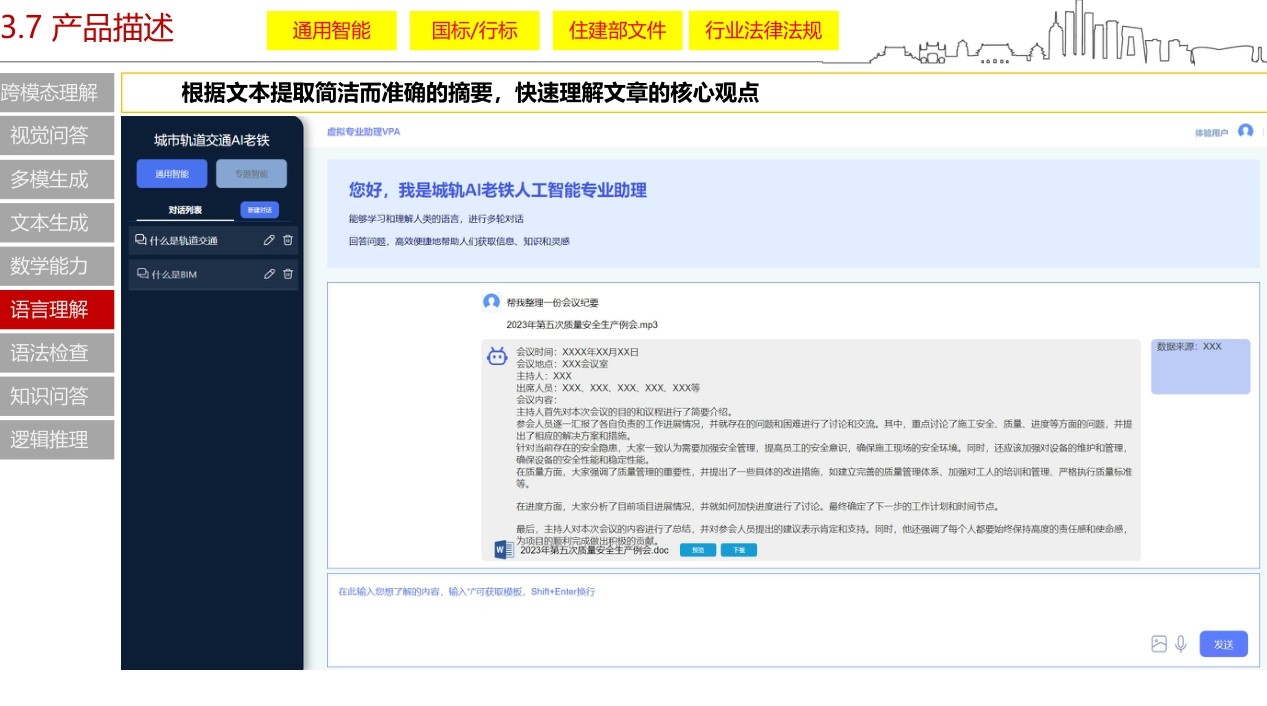
Task: Open the 什么是BIM conversation row
Action: coord(214,274)
